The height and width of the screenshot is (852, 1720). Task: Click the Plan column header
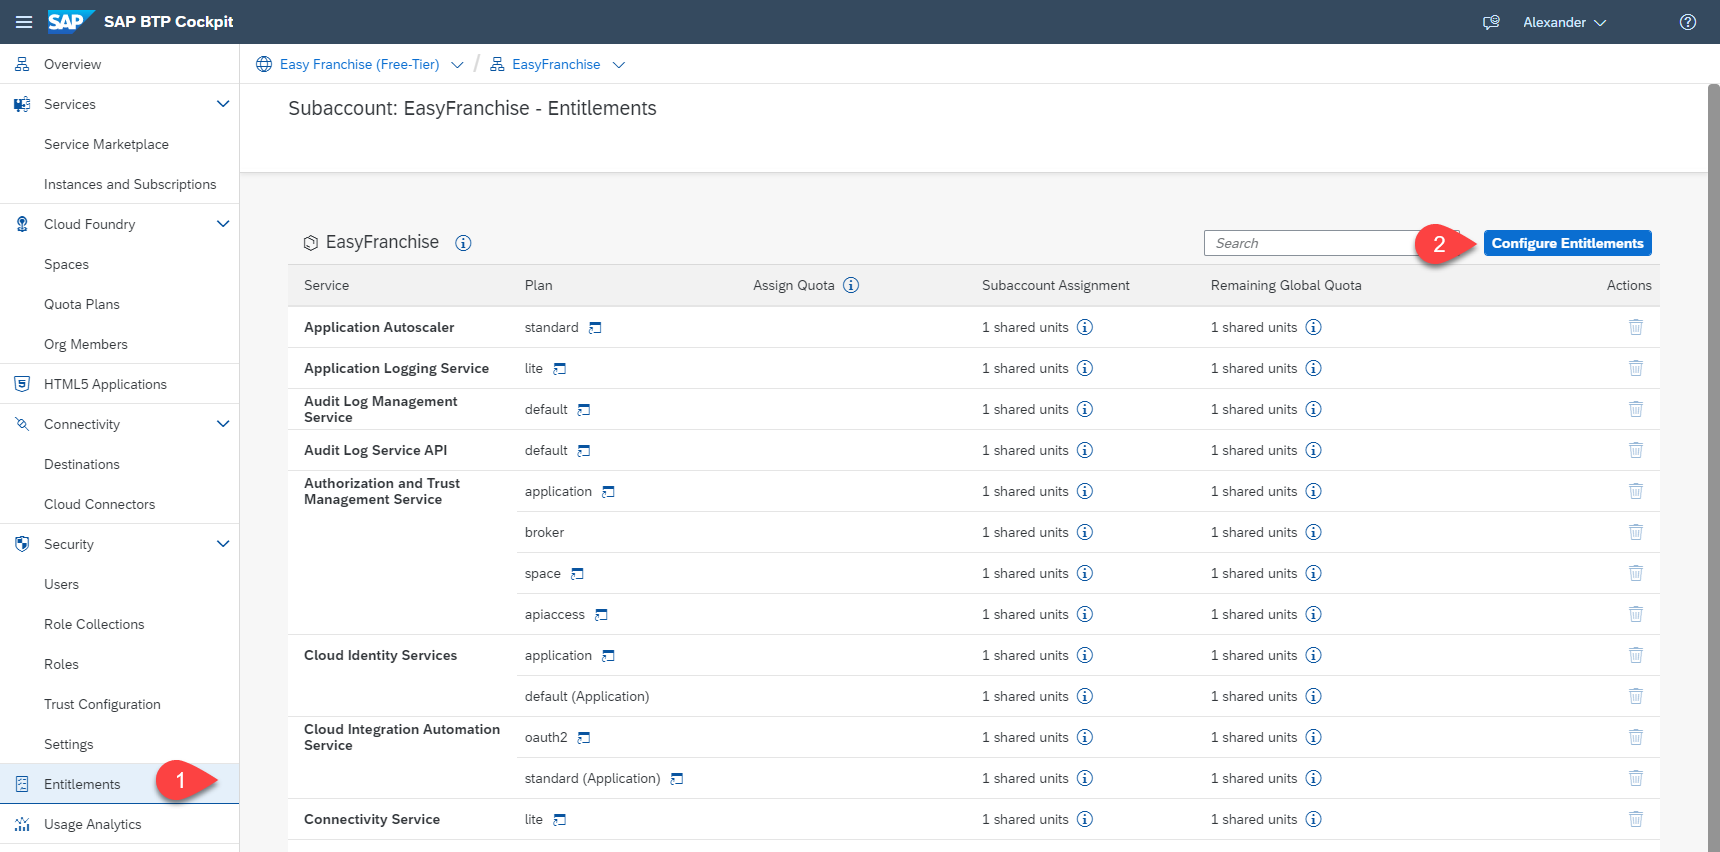[538, 285]
